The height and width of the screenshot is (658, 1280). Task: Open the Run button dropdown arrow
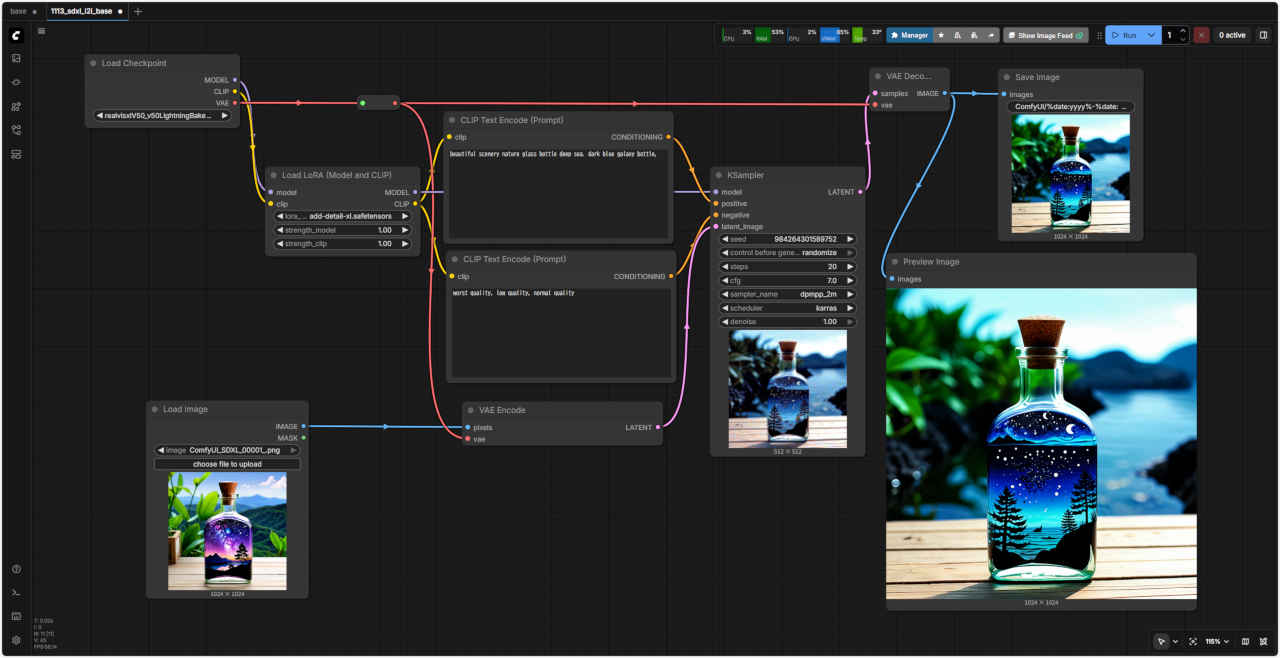pyautogui.click(x=1151, y=35)
